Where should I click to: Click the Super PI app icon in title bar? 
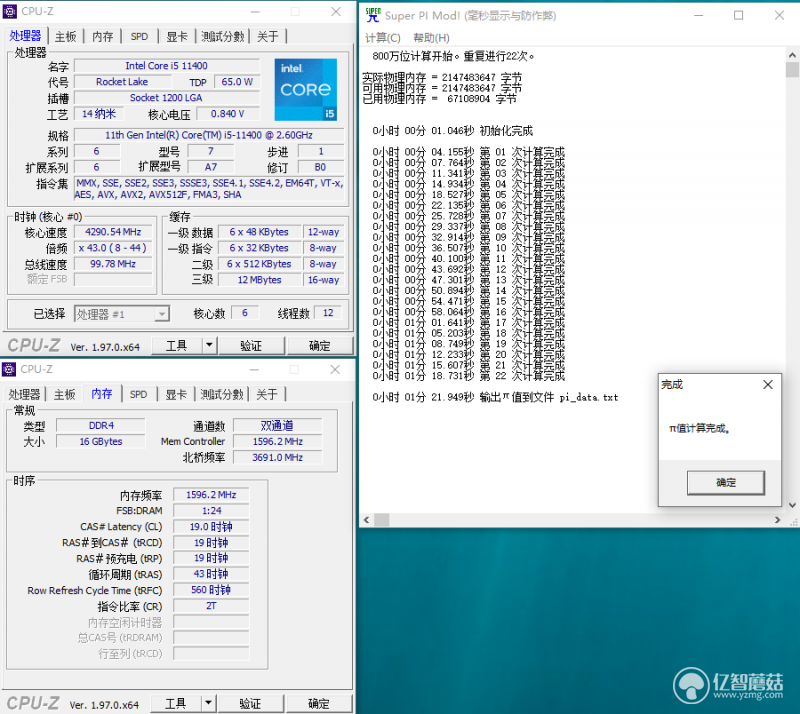pyautogui.click(x=373, y=15)
